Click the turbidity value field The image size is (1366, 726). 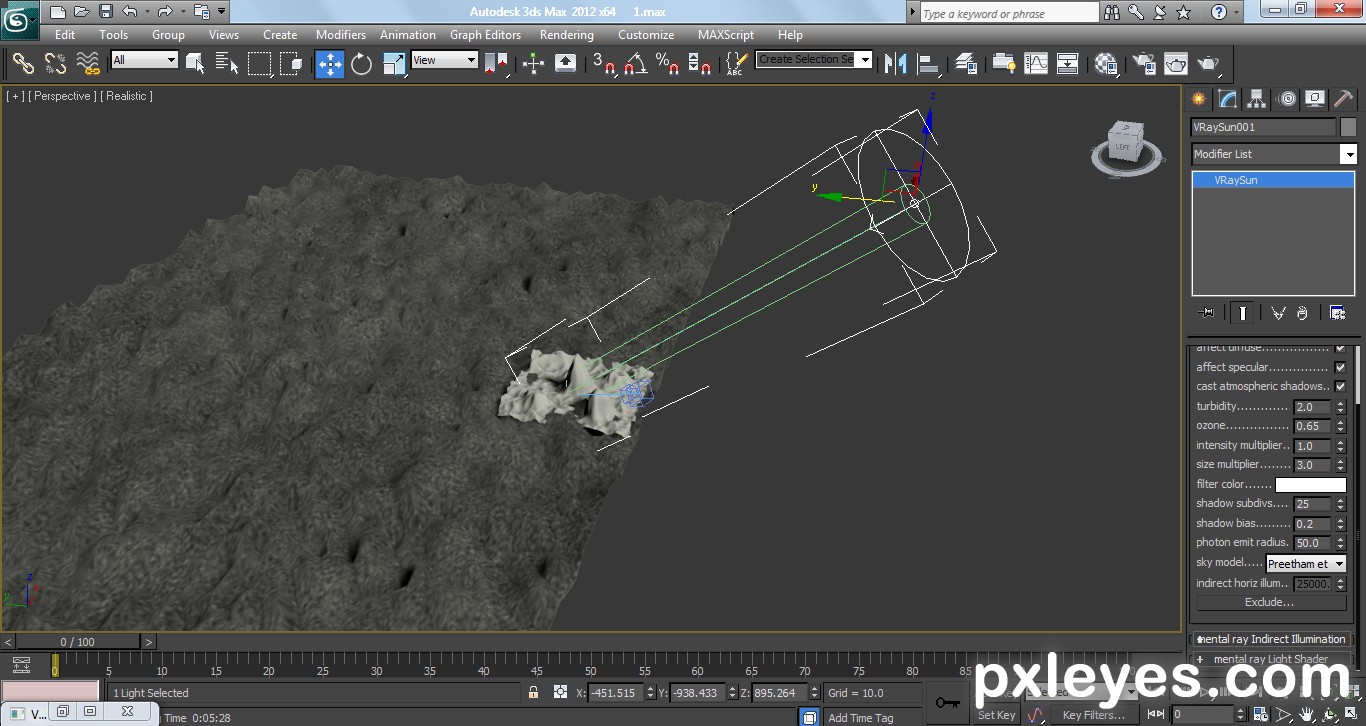[x=1312, y=407]
